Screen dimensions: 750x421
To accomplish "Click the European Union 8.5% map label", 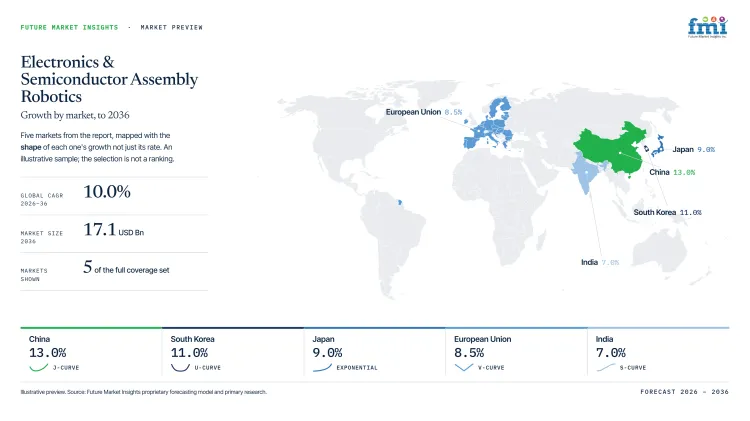I will click(424, 112).
